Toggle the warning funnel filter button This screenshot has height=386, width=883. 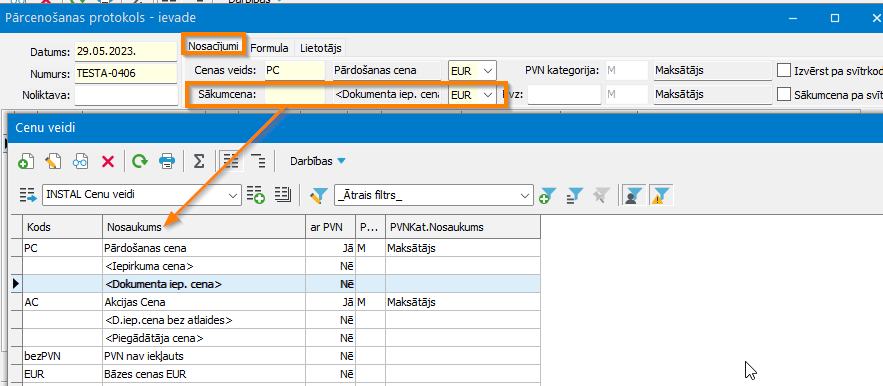point(661,196)
